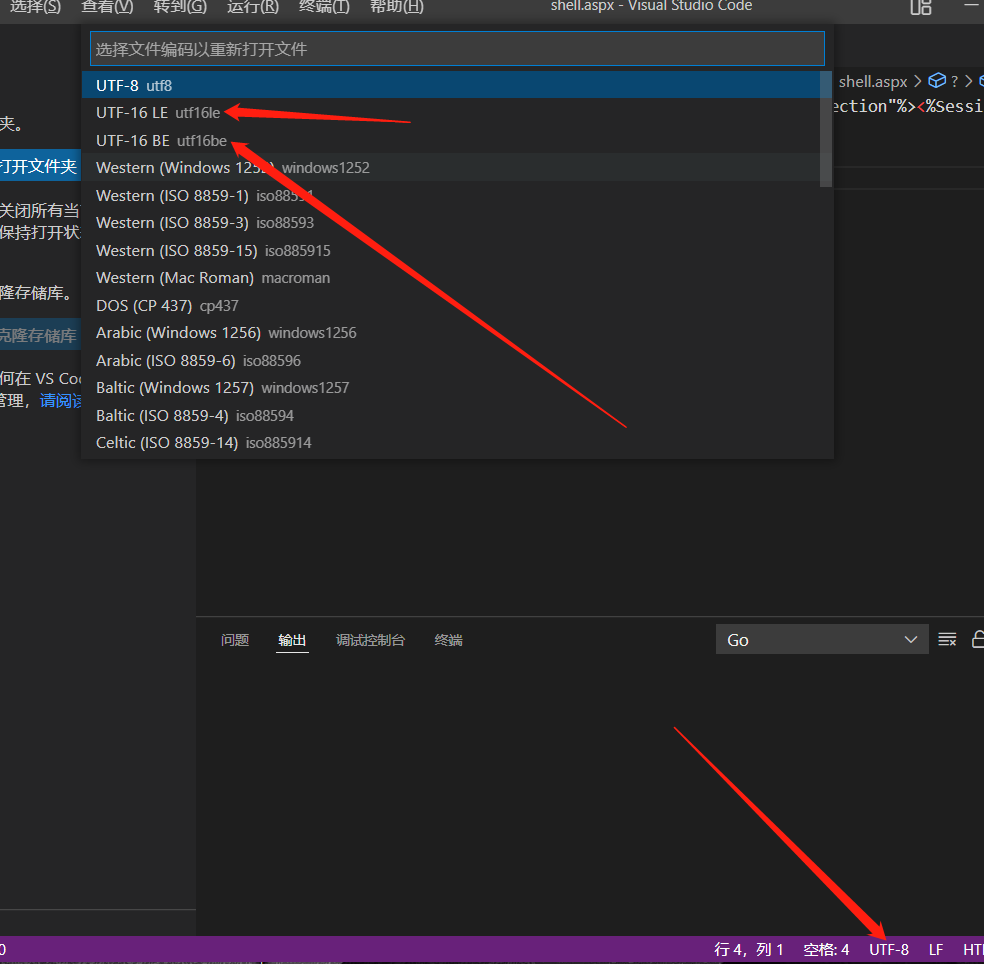The width and height of the screenshot is (984, 964).
Task: Click 行 4, 列 1 in status bar
Action: pyautogui.click(x=749, y=950)
